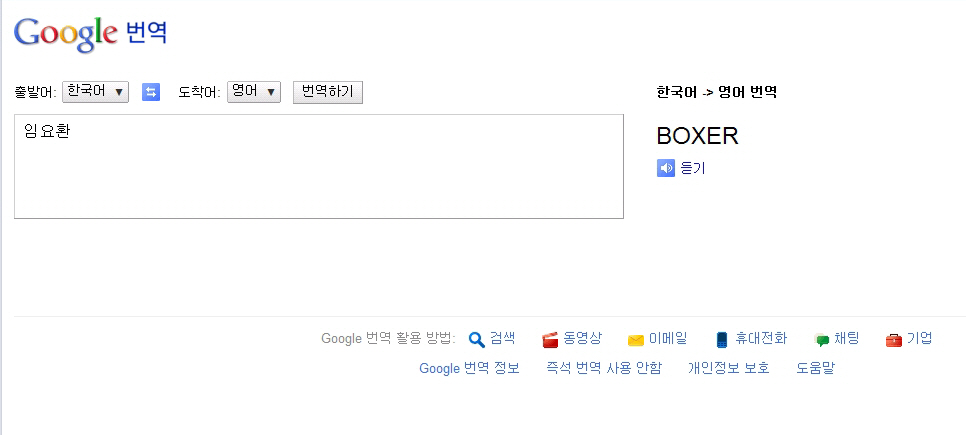Open the source language 한국어 dropdown
Image resolution: width=966 pixels, height=435 pixels.
click(x=95, y=92)
